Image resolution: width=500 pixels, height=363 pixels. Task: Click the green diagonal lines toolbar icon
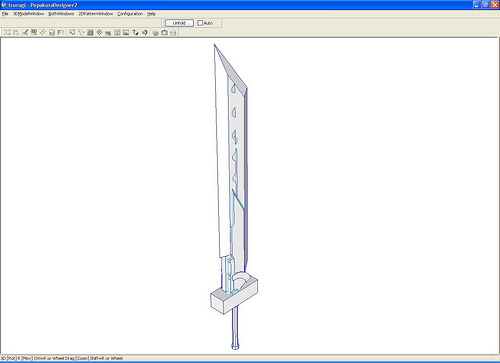43,32
